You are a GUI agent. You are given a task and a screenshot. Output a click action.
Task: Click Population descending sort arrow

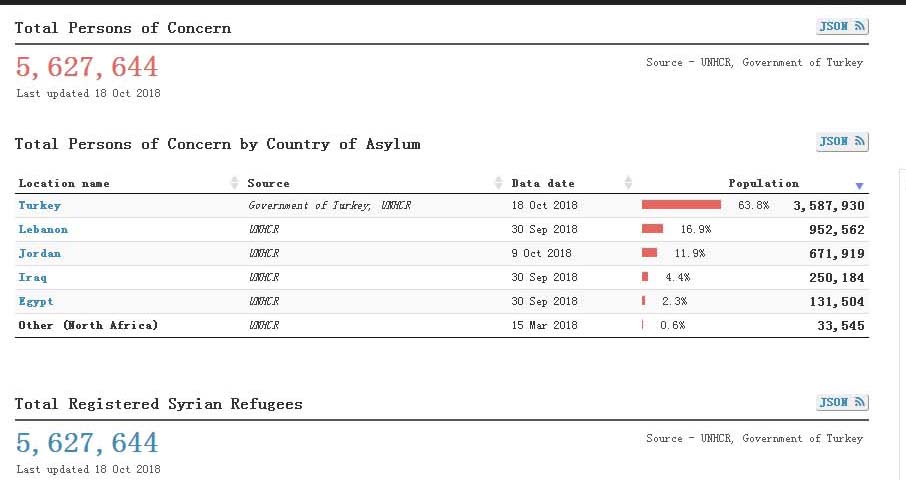coord(859,186)
